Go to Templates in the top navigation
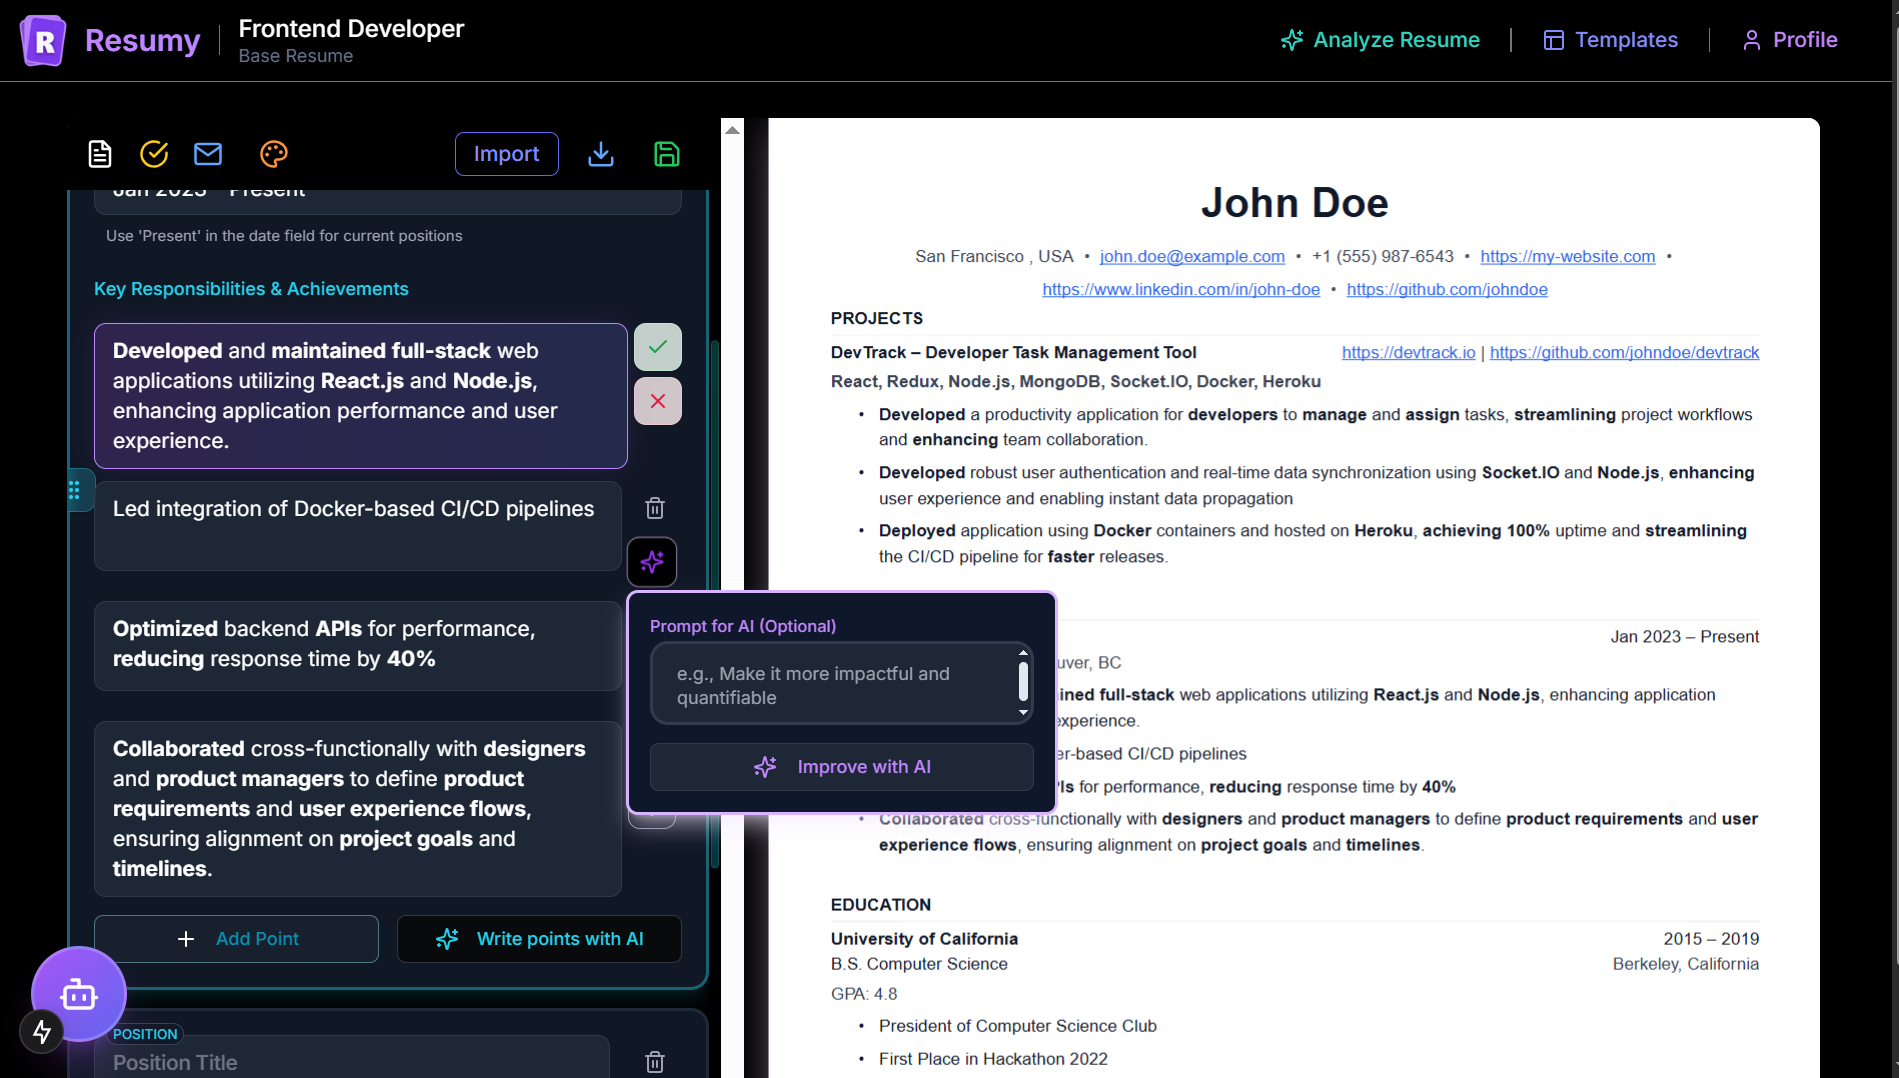This screenshot has width=1899, height=1078. 1610,40
